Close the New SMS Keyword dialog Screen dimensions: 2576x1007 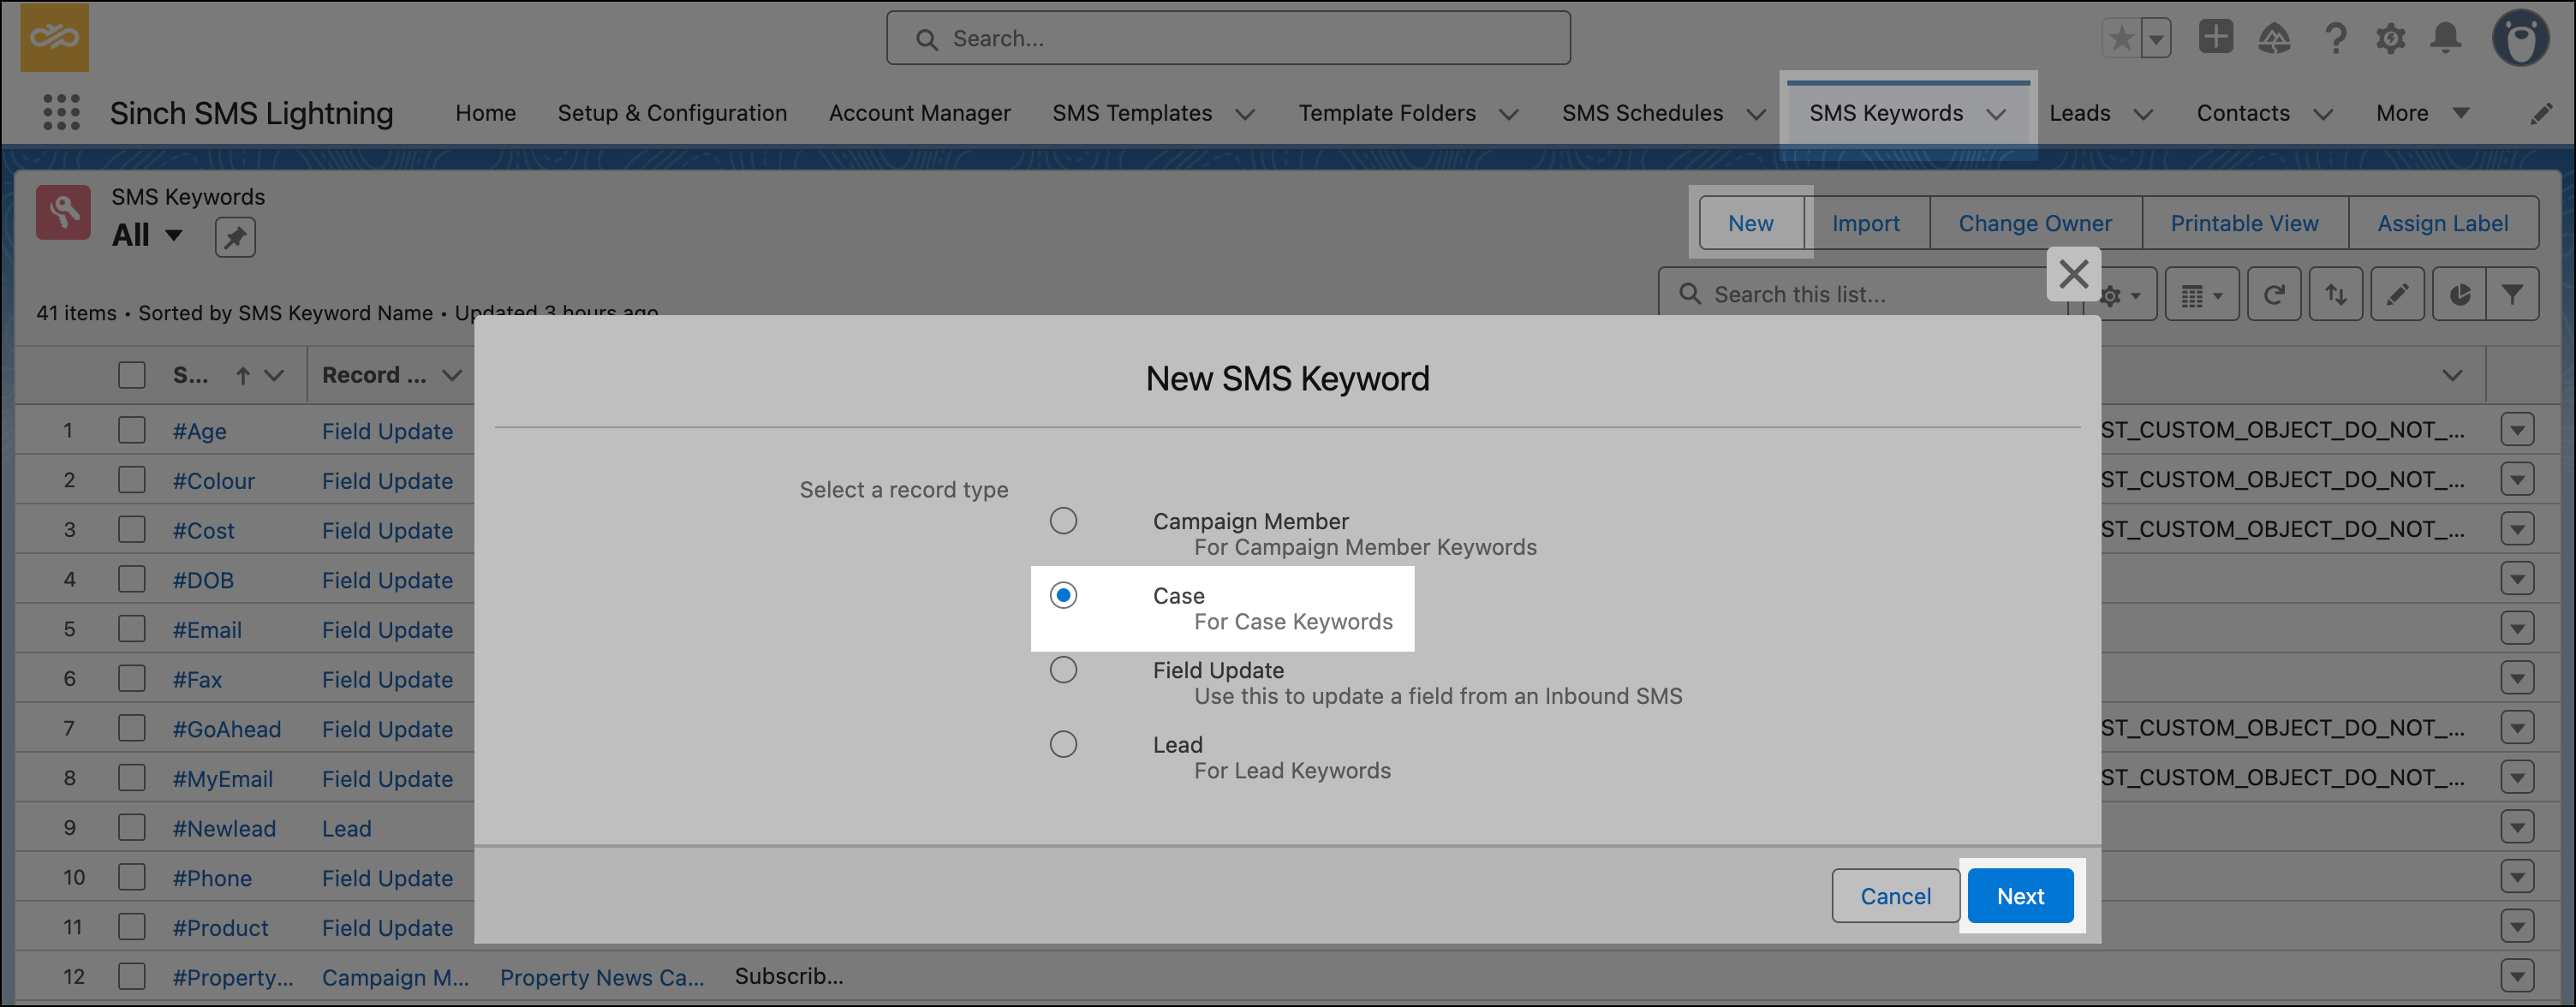pos(2074,274)
